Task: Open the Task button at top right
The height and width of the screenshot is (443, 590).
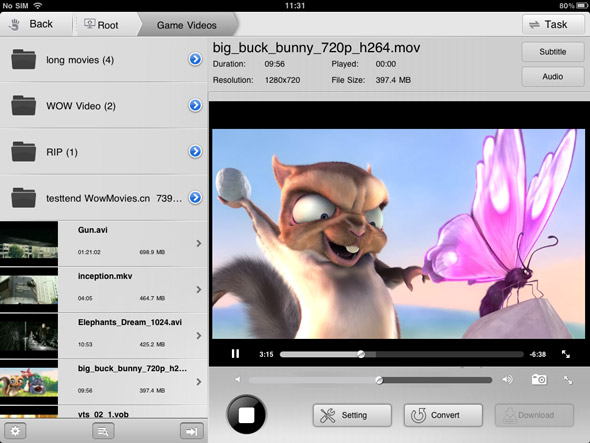Action: click(553, 24)
